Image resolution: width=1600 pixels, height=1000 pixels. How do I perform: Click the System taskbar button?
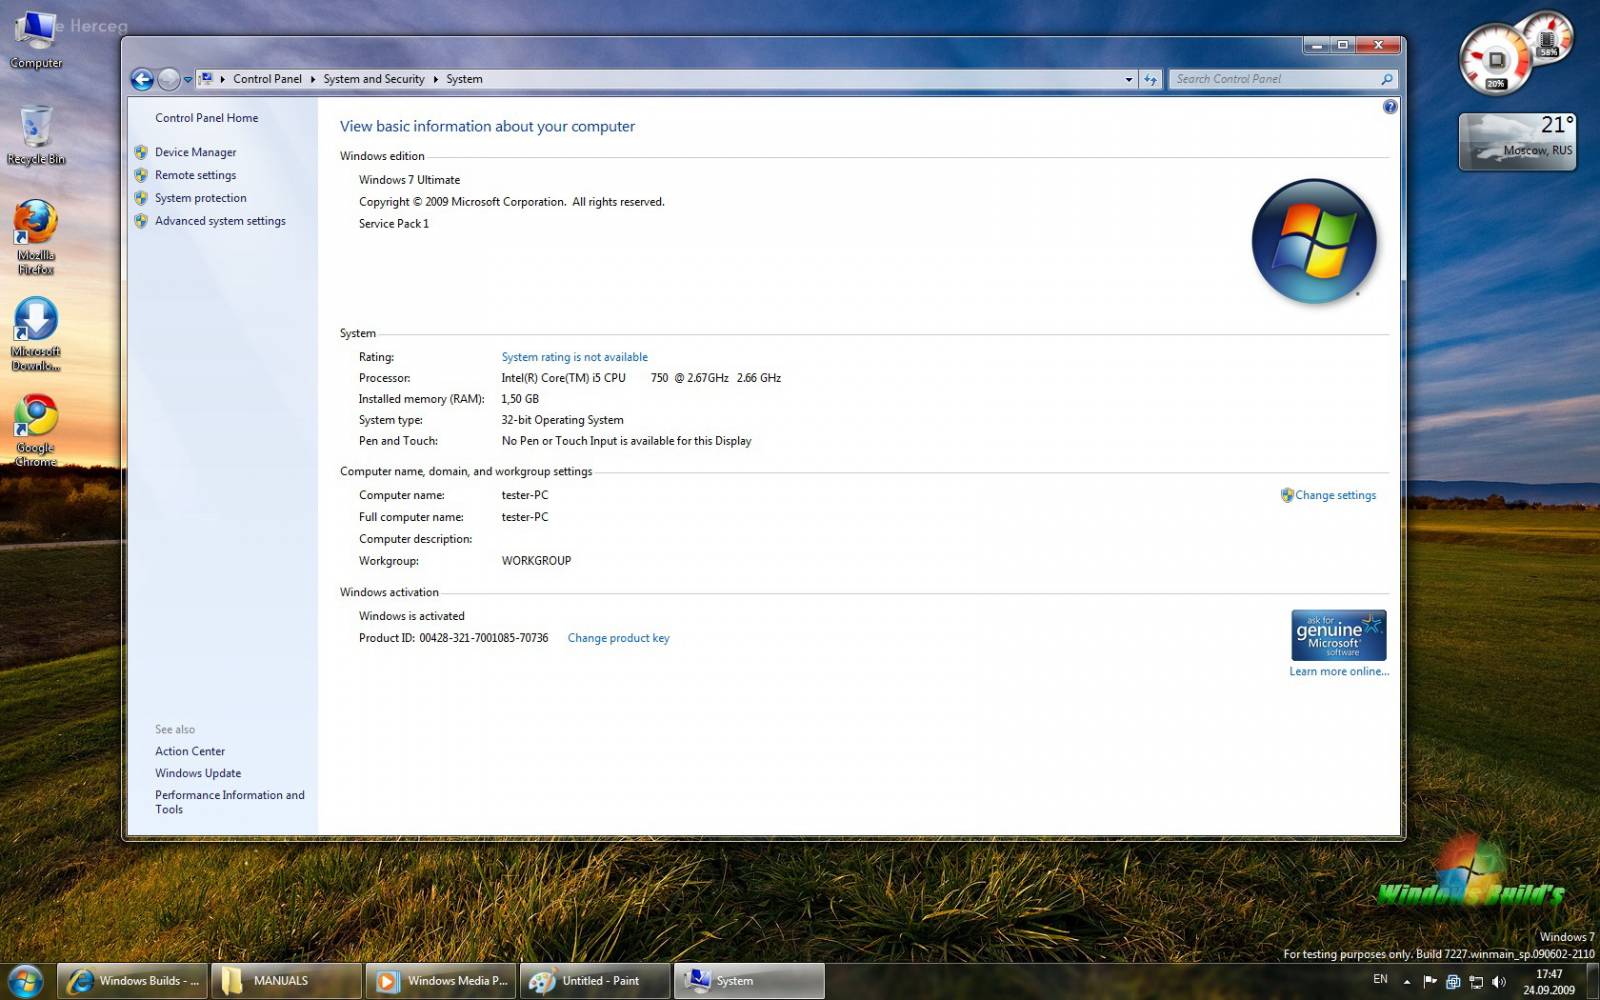click(748, 981)
